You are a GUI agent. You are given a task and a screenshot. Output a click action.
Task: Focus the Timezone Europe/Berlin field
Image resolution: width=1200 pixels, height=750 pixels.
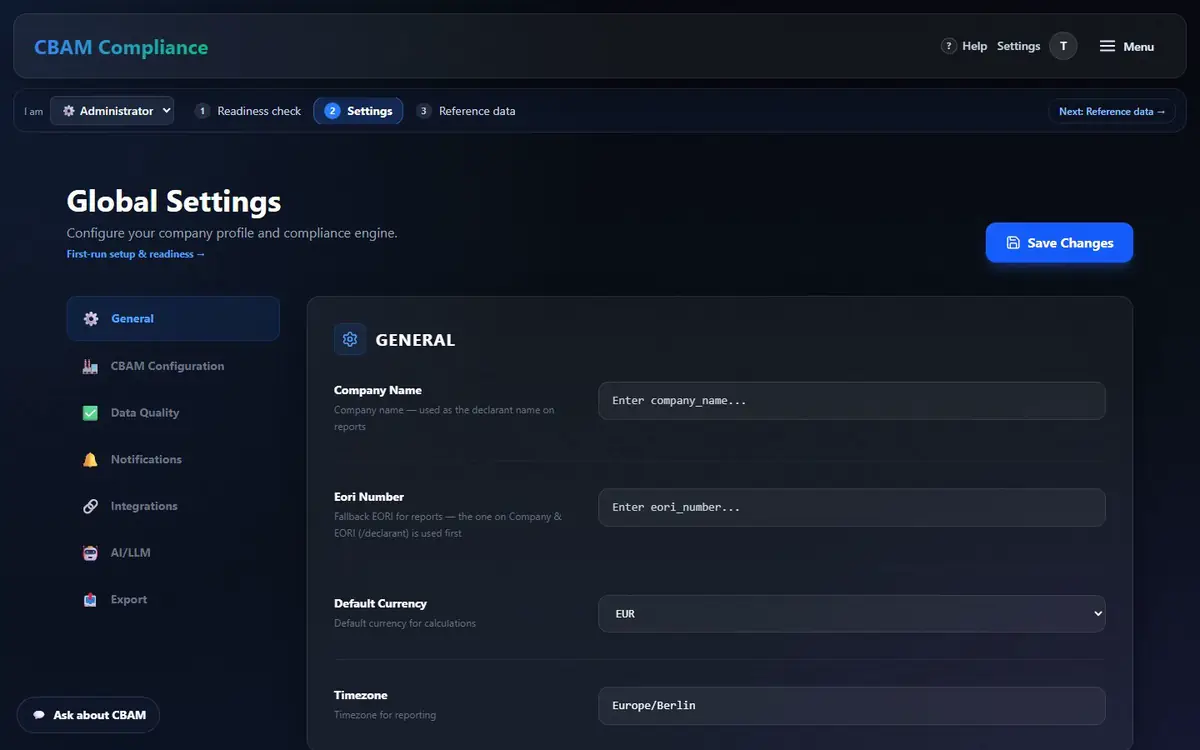pos(852,705)
